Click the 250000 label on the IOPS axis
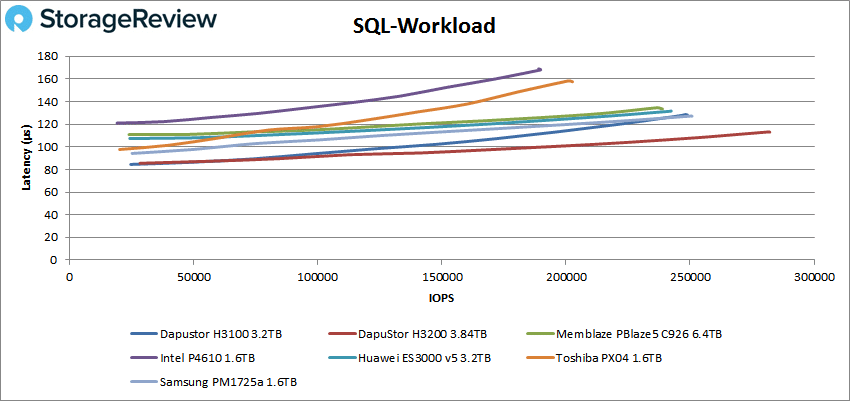The image size is (850, 401). click(x=690, y=276)
